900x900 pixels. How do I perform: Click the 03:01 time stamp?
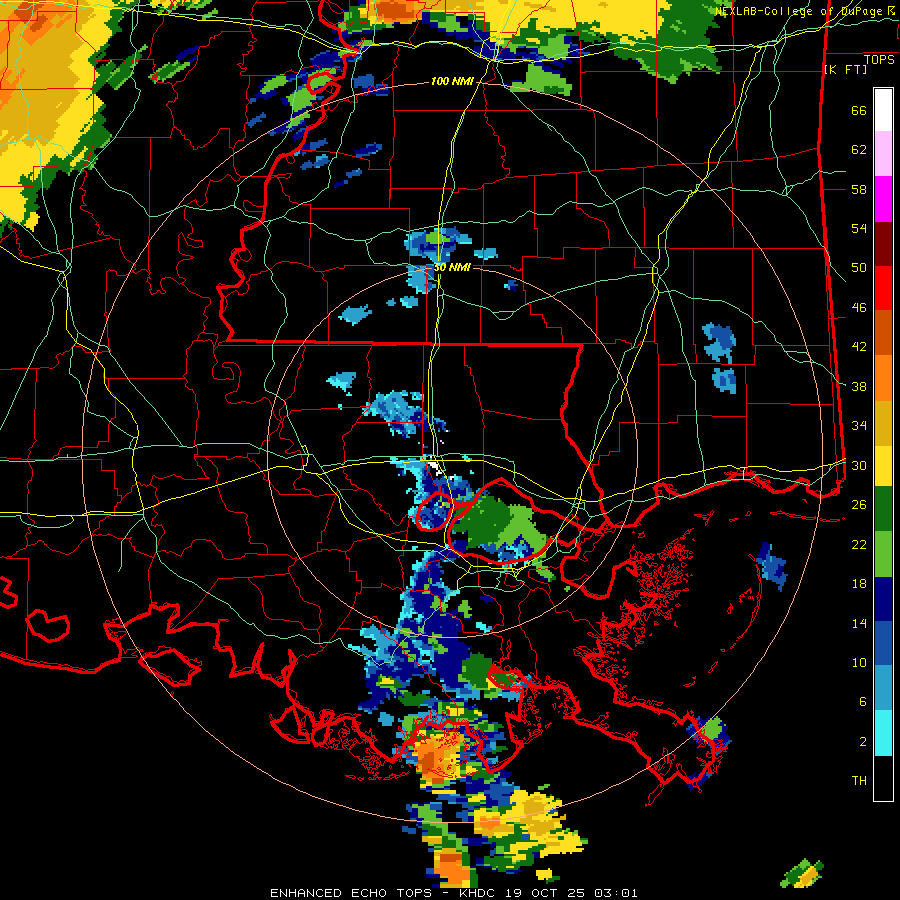616,893
